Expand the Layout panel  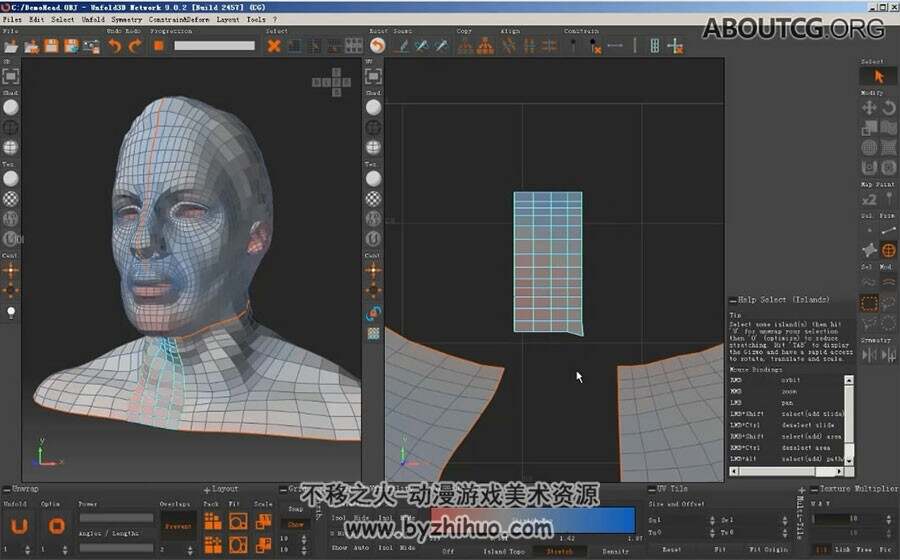(207, 489)
